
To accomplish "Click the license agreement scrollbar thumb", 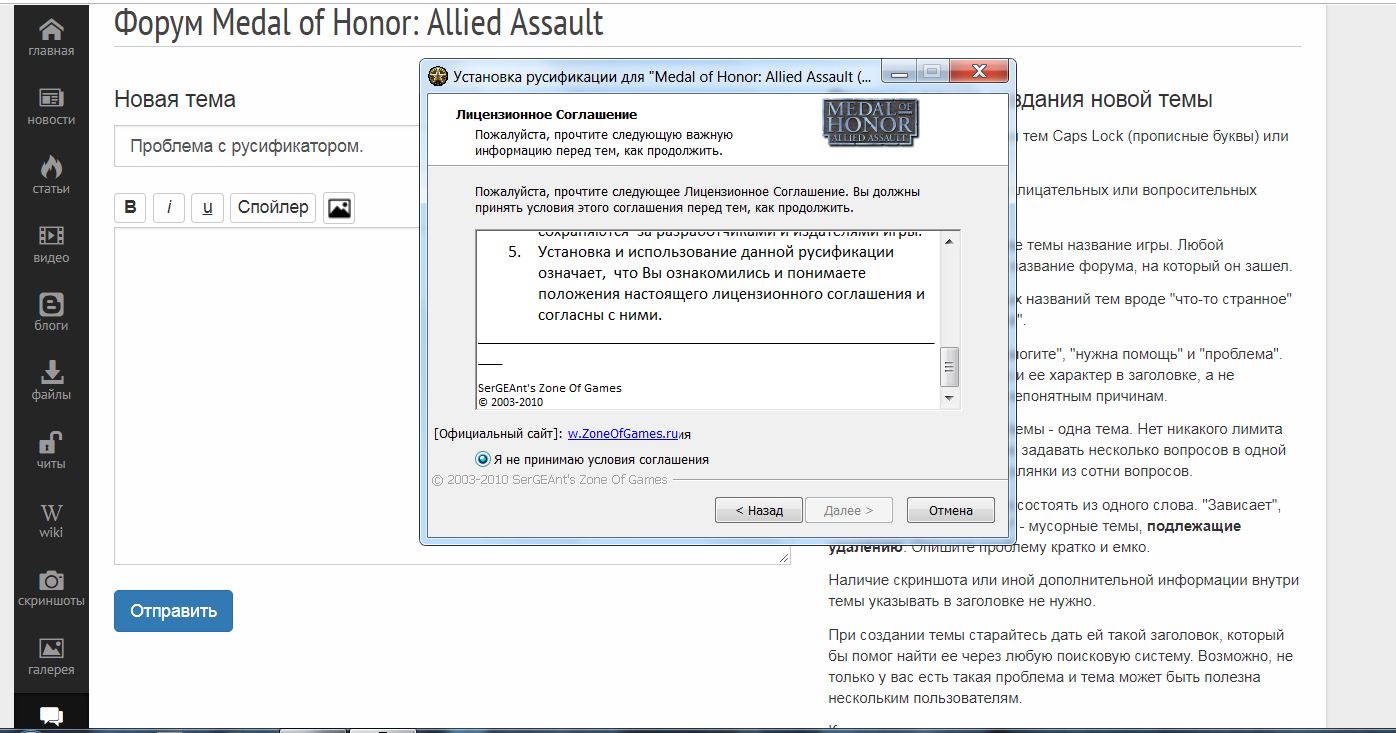I will click(x=950, y=367).
